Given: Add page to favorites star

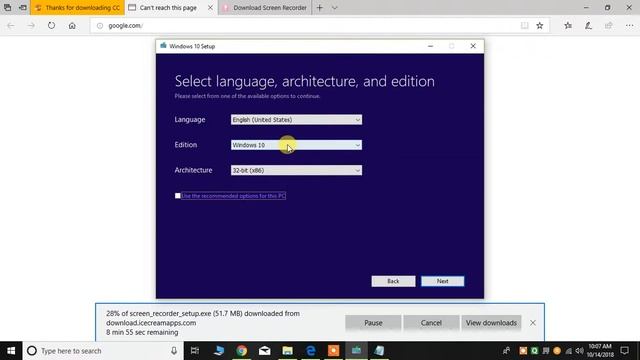Looking at the screenshot, I should pos(540,25).
